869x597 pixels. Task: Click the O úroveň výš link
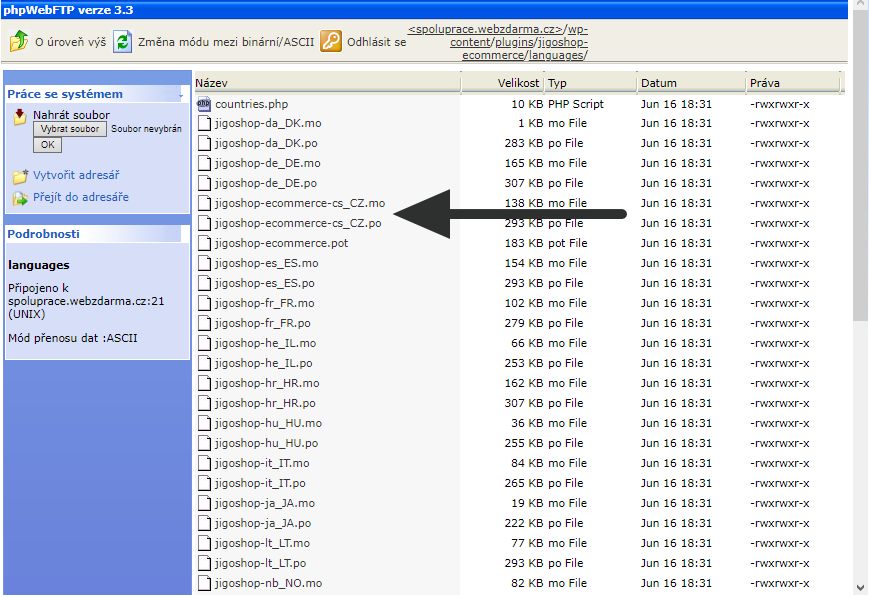pyautogui.click(x=70, y=42)
